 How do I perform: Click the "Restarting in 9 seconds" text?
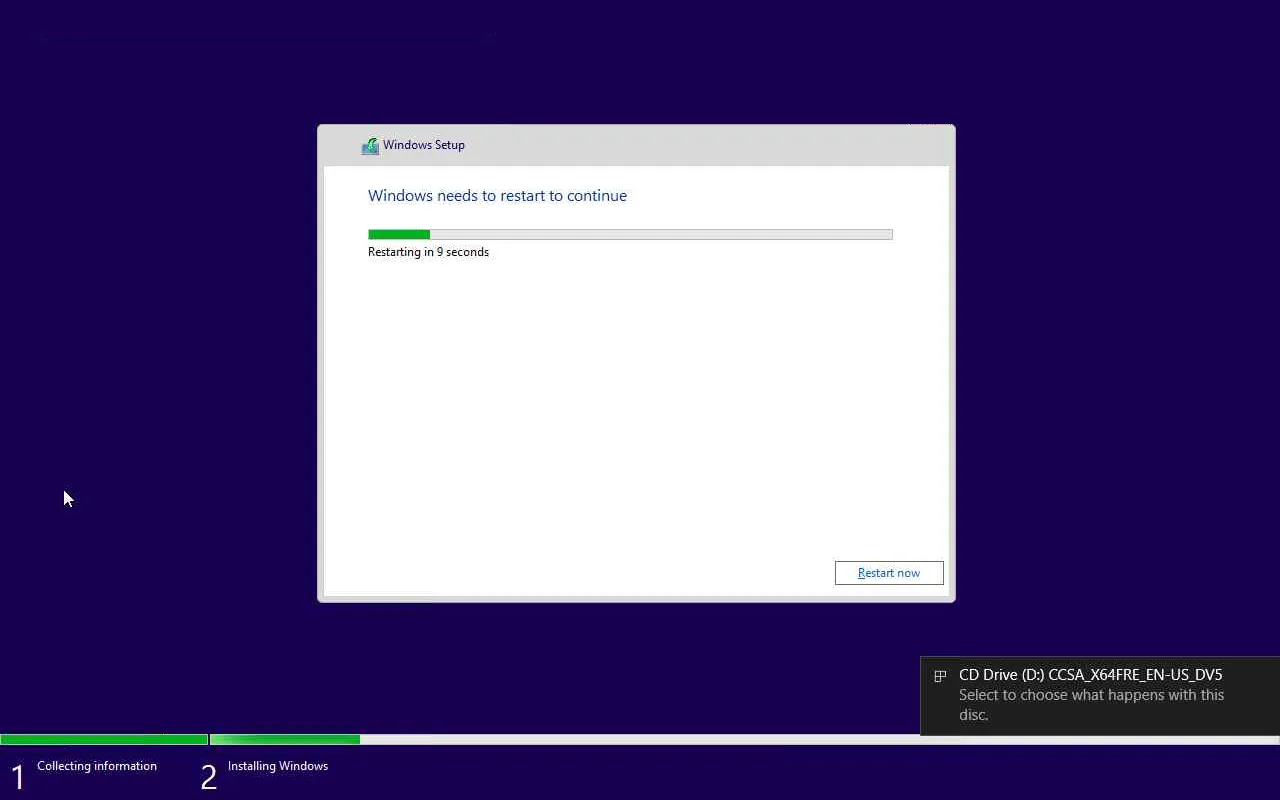tap(428, 252)
